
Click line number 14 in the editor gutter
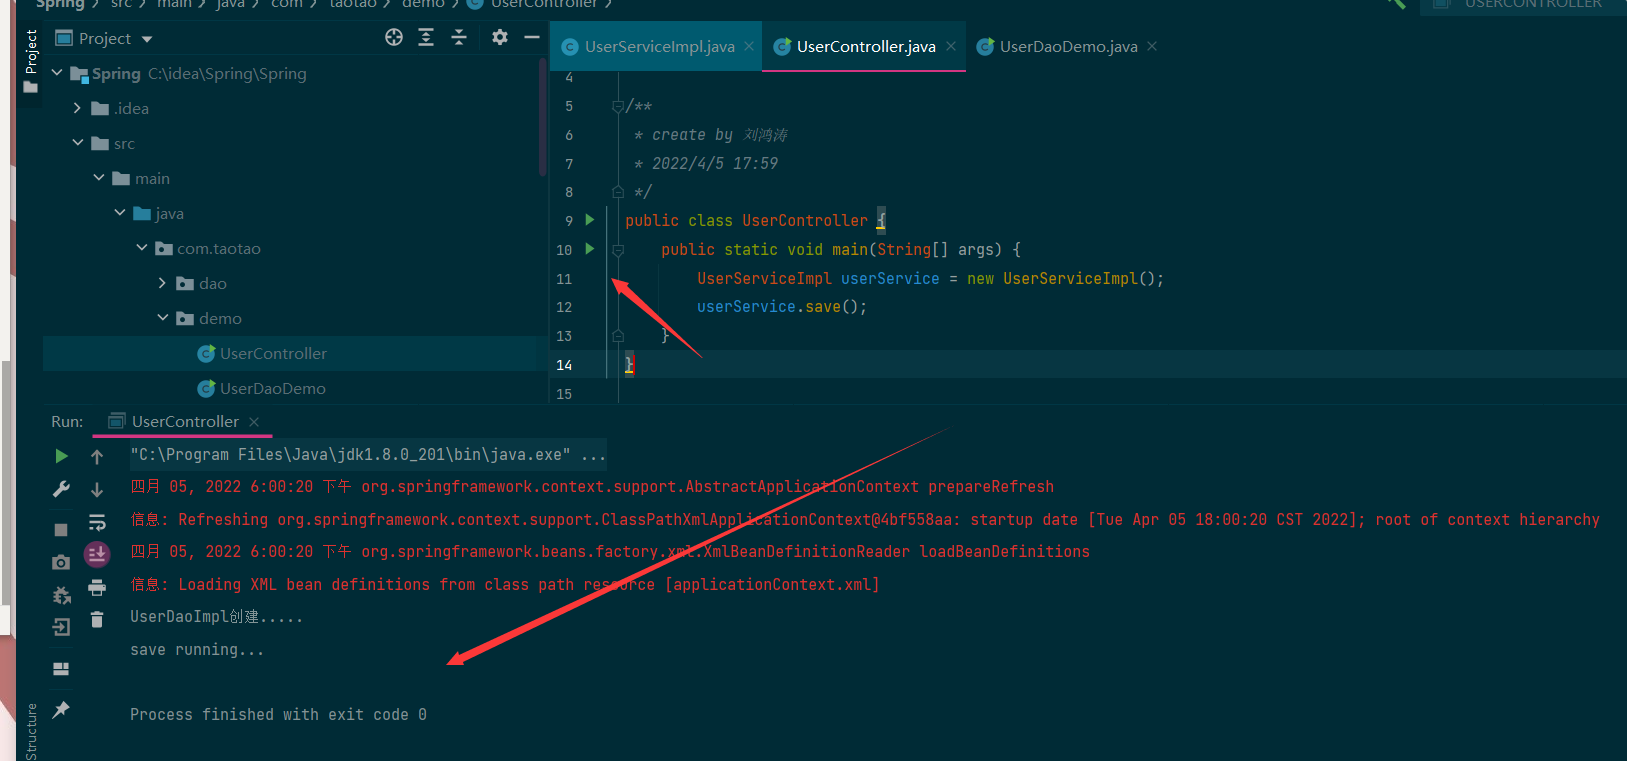pyautogui.click(x=564, y=365)
